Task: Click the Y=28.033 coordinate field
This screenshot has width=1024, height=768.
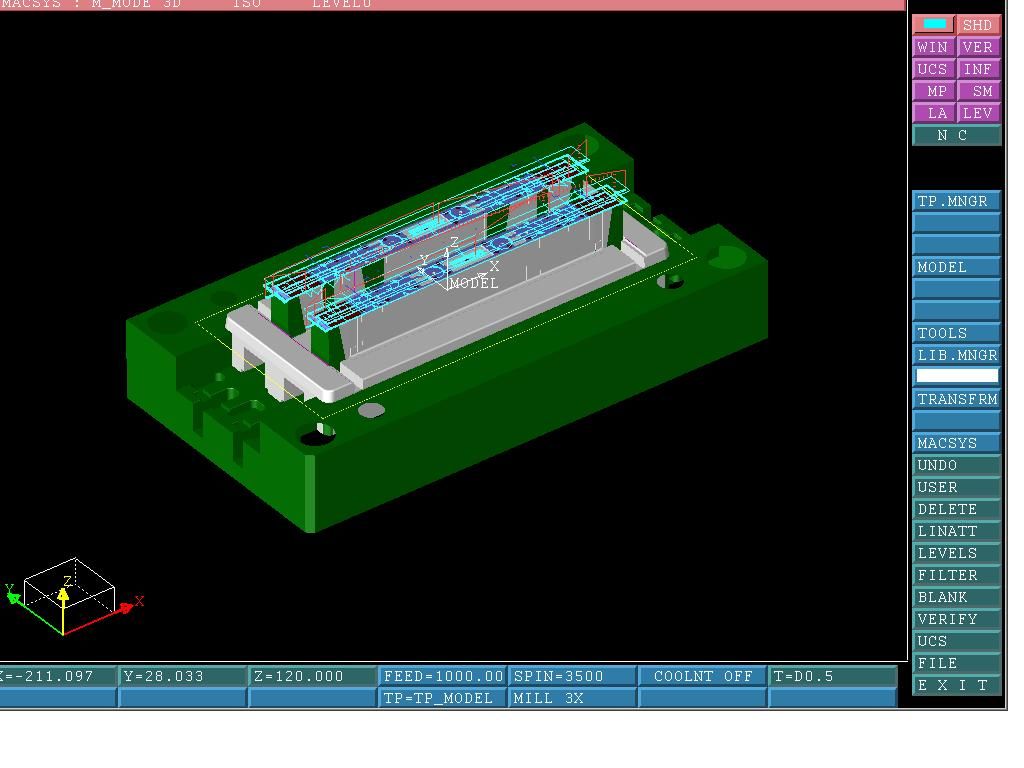Action: (x=182, y=676)
